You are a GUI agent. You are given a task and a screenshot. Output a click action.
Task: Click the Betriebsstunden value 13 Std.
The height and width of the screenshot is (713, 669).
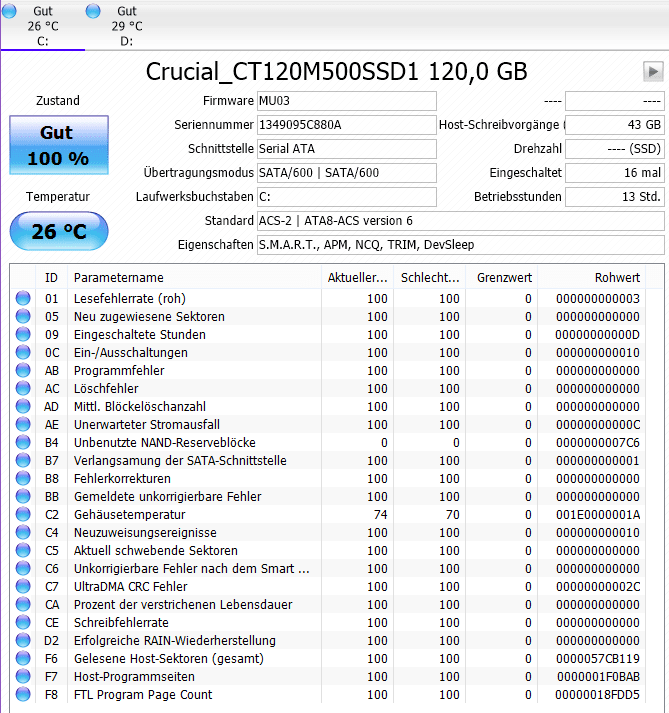coord(615,197)
